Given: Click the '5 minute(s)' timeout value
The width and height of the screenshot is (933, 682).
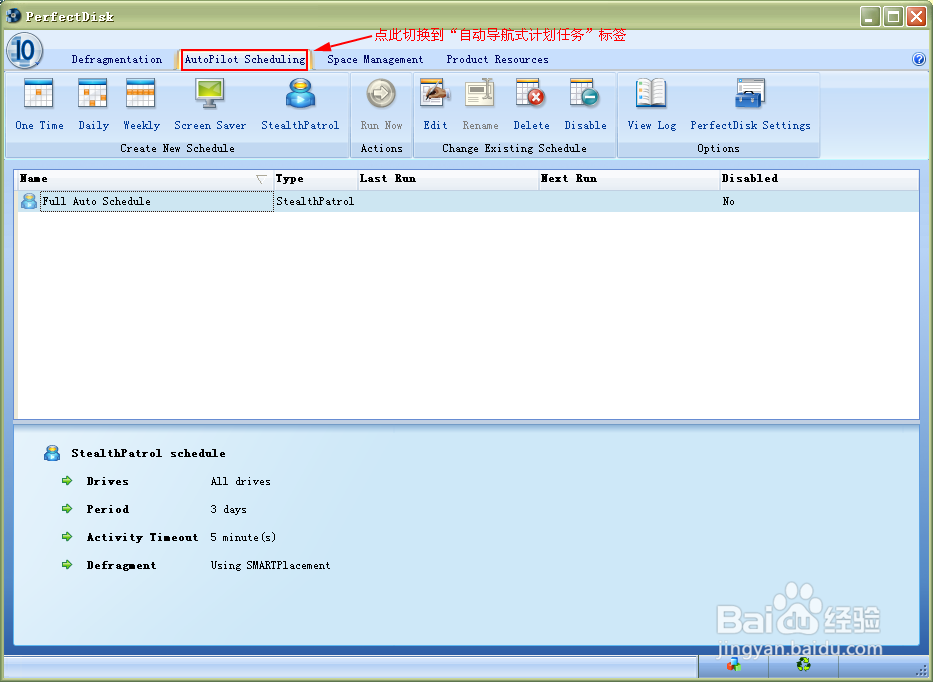Looking at the screenshot, I should (243, 537).
